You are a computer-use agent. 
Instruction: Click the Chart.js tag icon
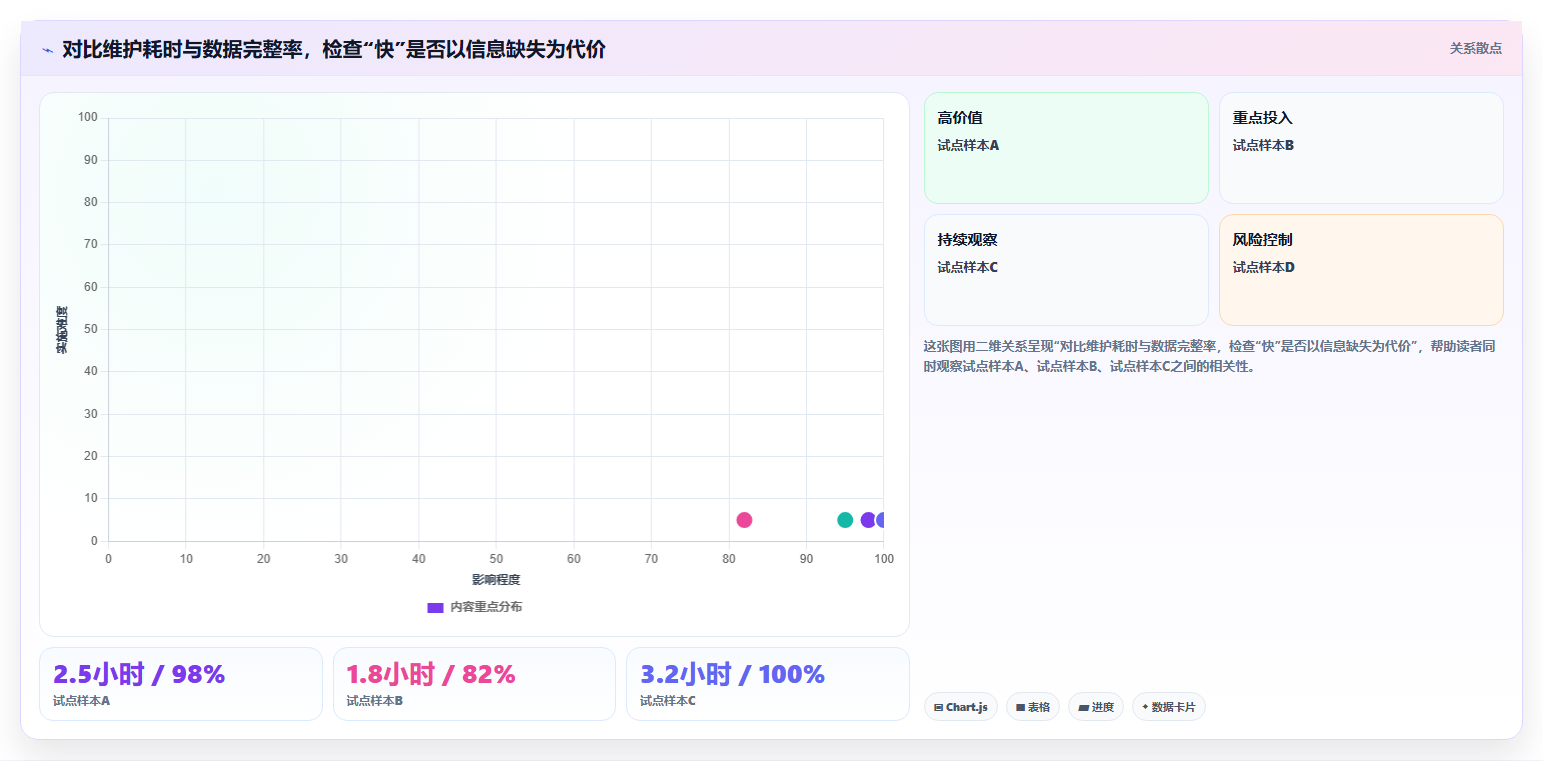(x=938, y=707)
